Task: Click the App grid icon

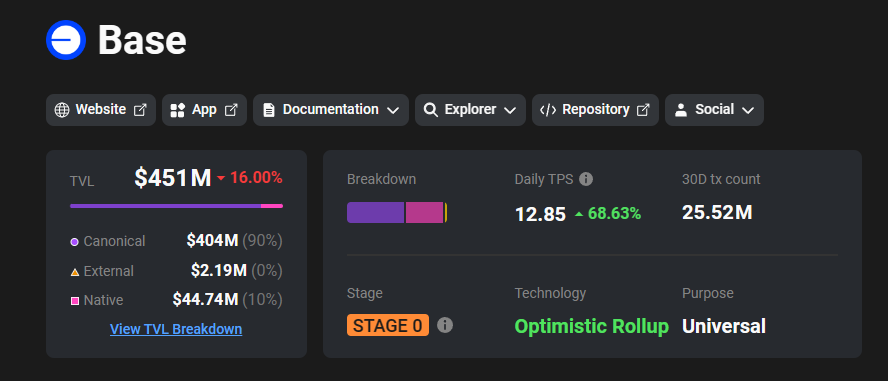Action: (x=178, y=110)
